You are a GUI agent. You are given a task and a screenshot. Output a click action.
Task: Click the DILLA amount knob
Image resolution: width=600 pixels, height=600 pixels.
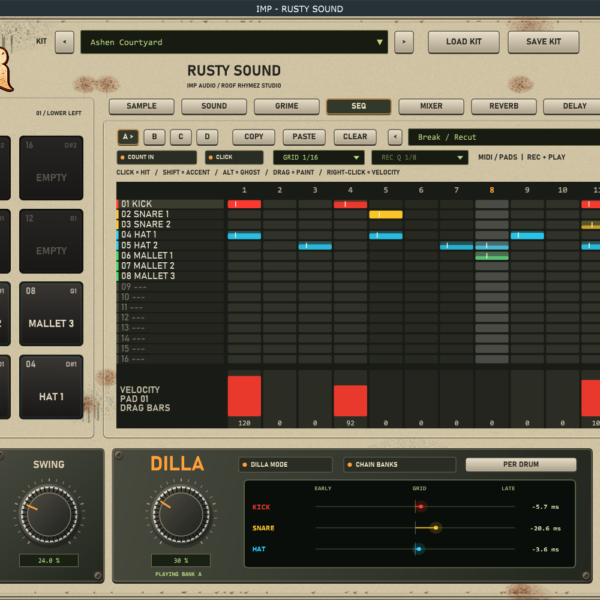click(181, 514)
